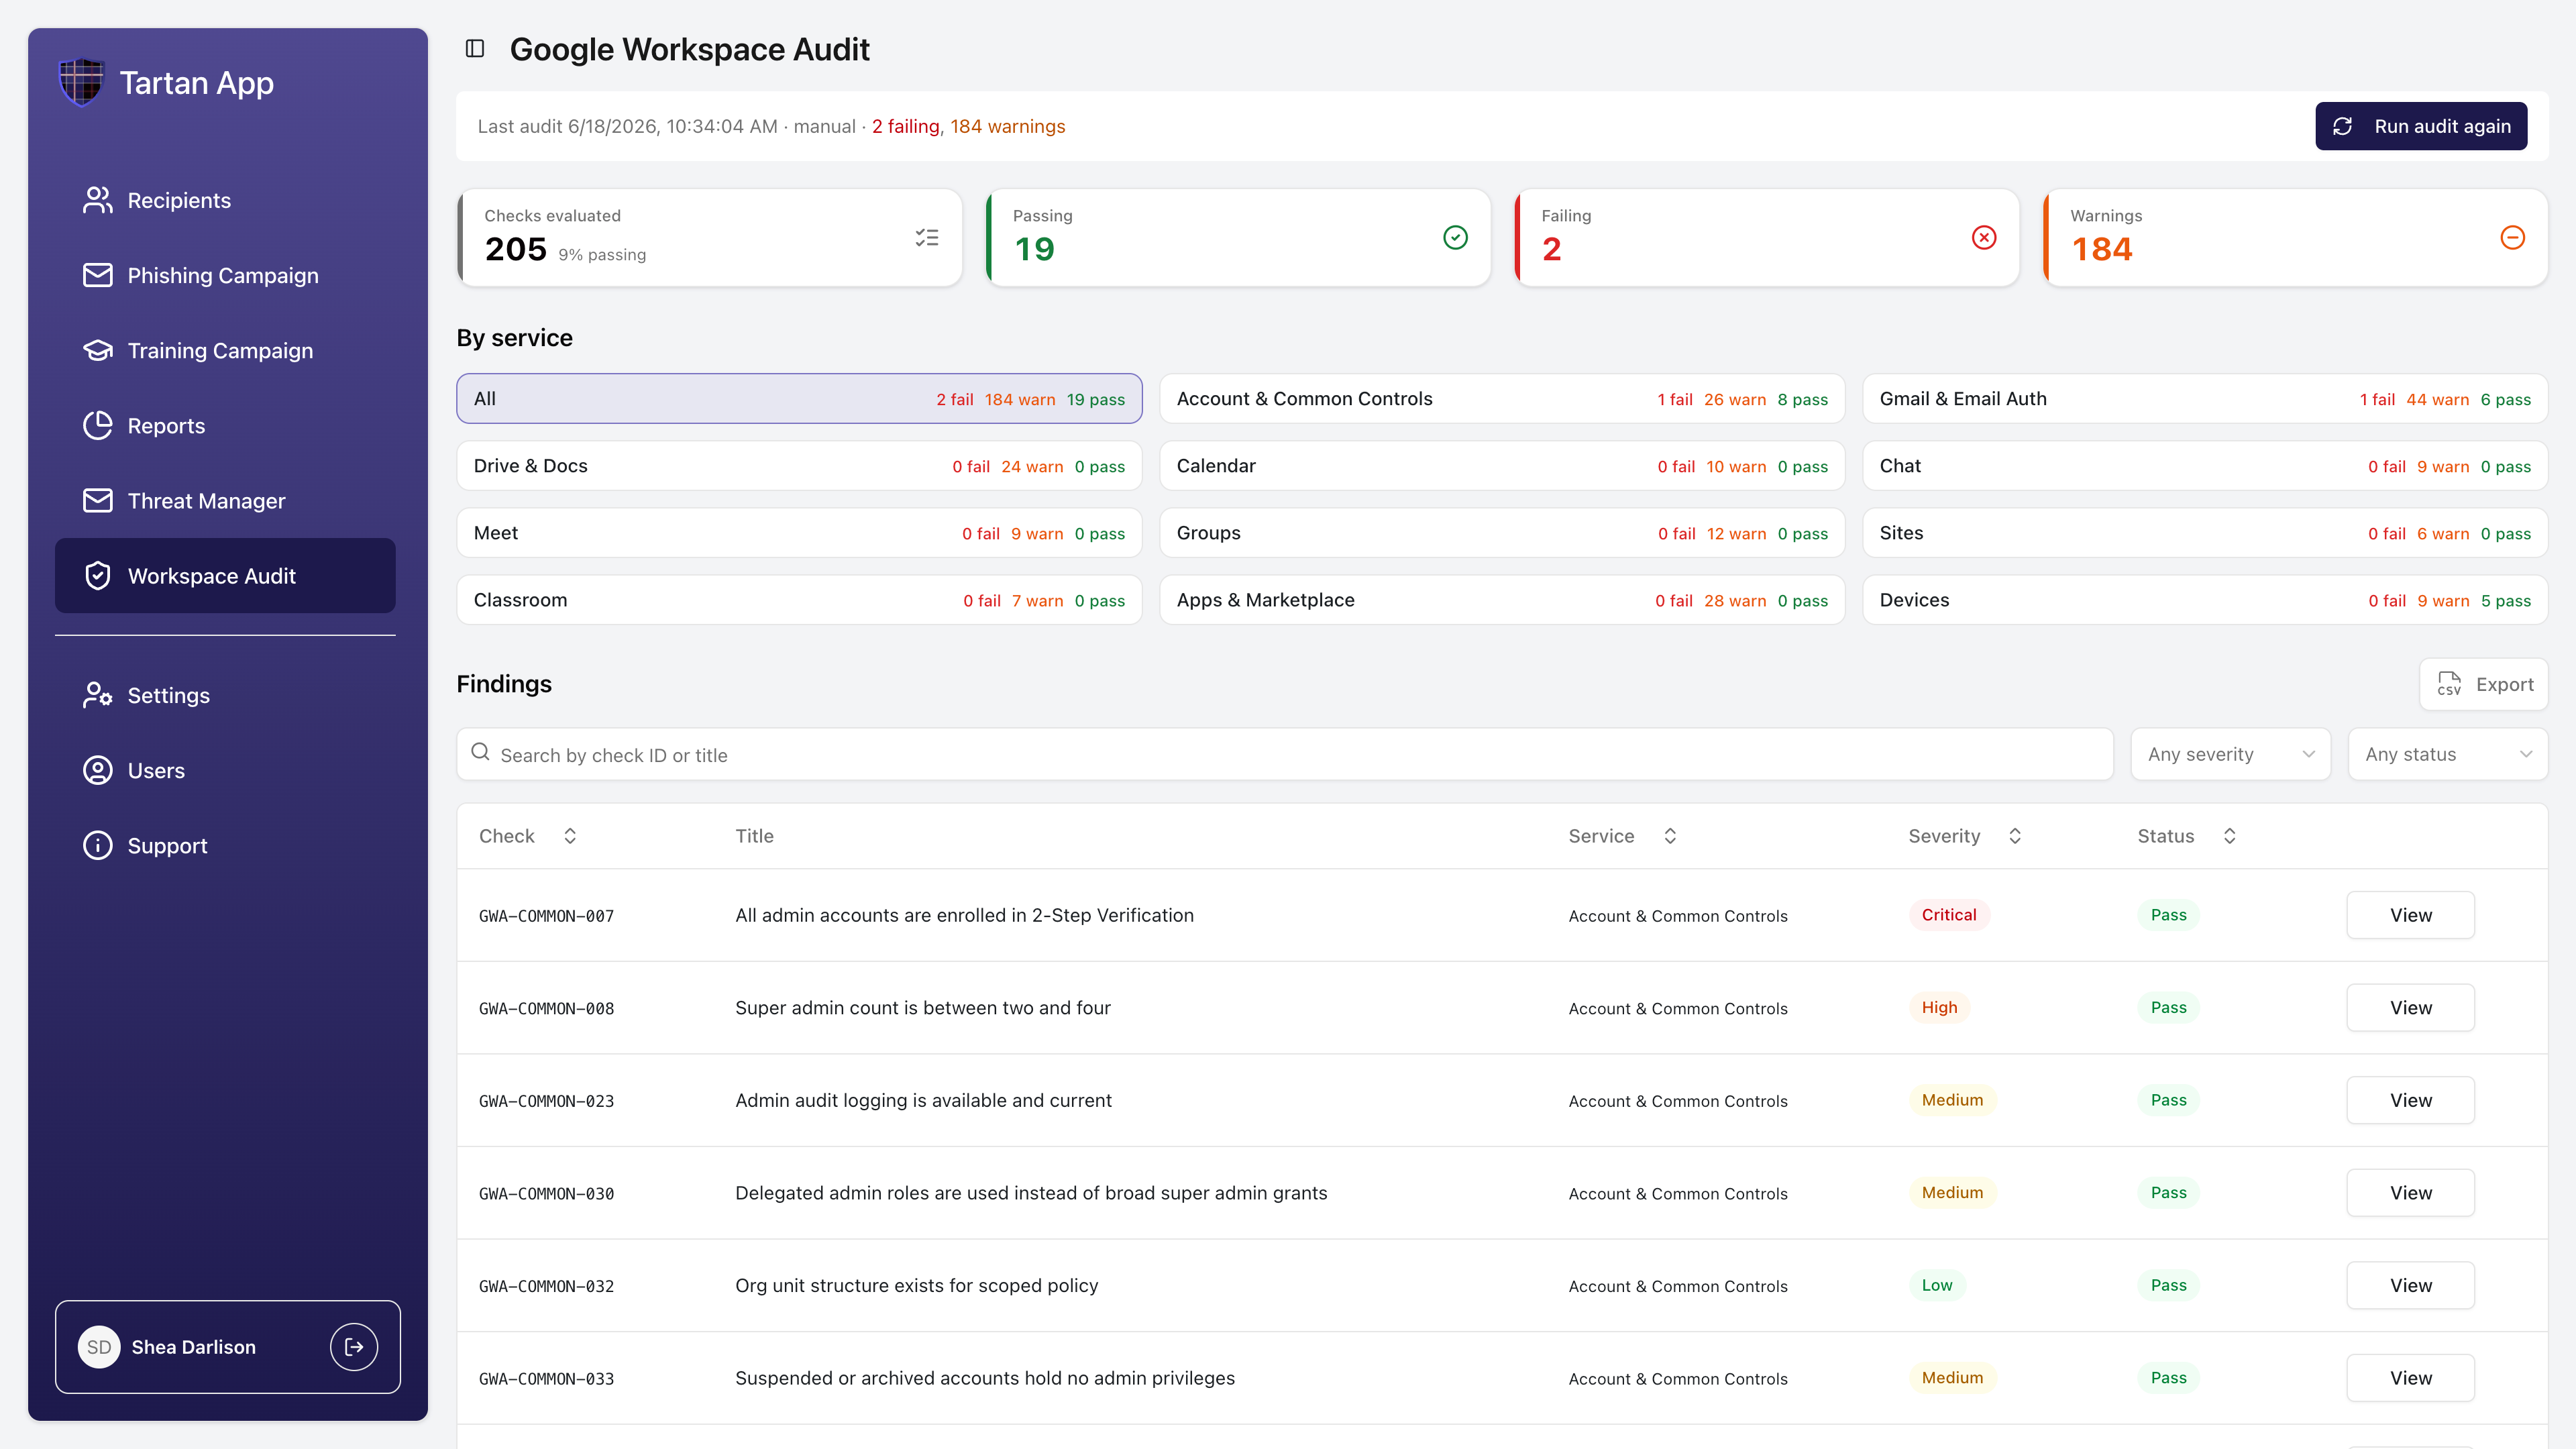Filter findings by Groups service
The height and width of the screenshot is (1449, 2576).
point(1502,532)
